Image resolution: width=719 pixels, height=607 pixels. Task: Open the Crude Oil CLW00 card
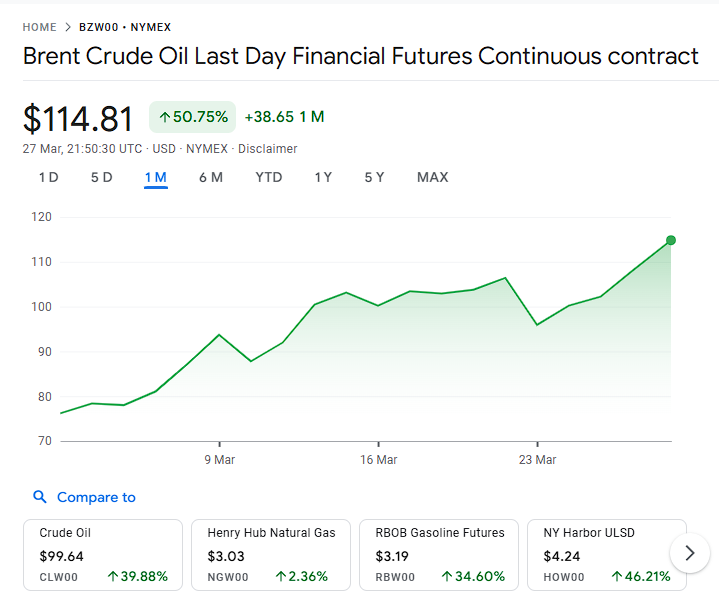click(x=103, y=554)
